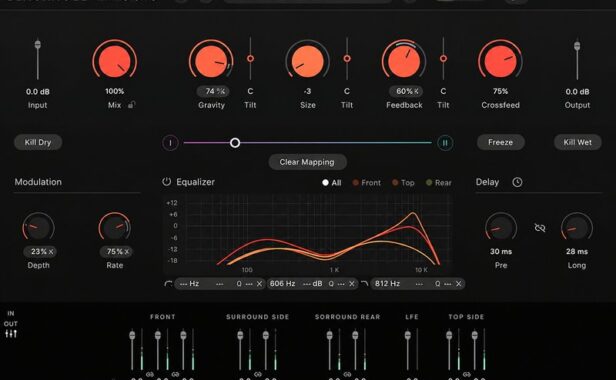The height and width of the screenshot is (380, 616).
Task: Click the Size Tilt slider handle
Action: [347, 59]
